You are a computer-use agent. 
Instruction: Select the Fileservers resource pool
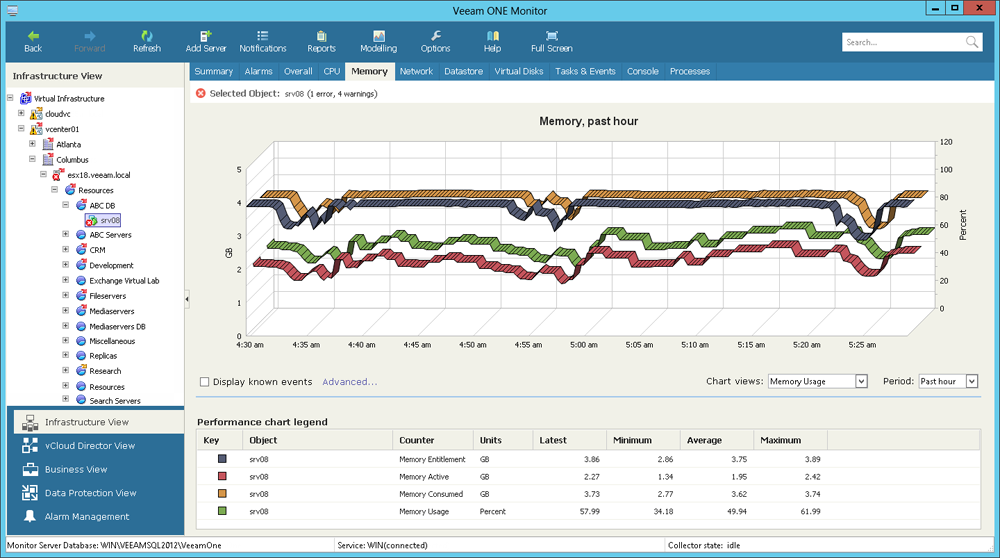click(108, 297)
